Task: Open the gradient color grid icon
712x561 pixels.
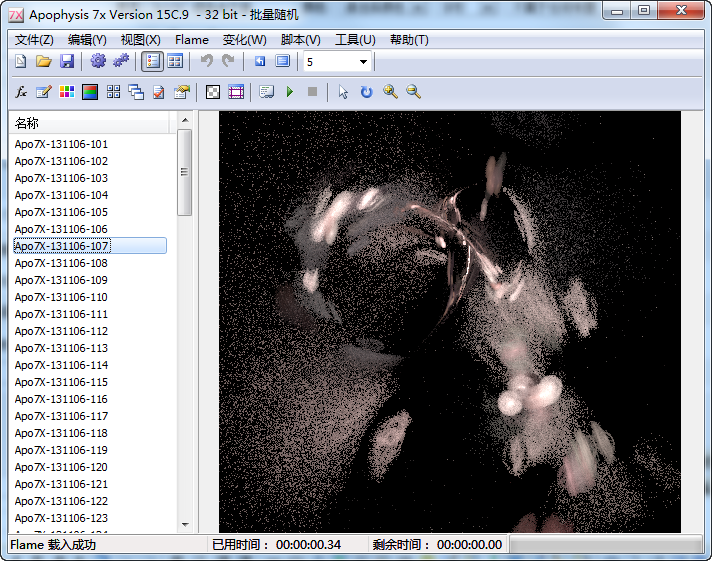Action: pyautogui.click(x=67, y=92)
